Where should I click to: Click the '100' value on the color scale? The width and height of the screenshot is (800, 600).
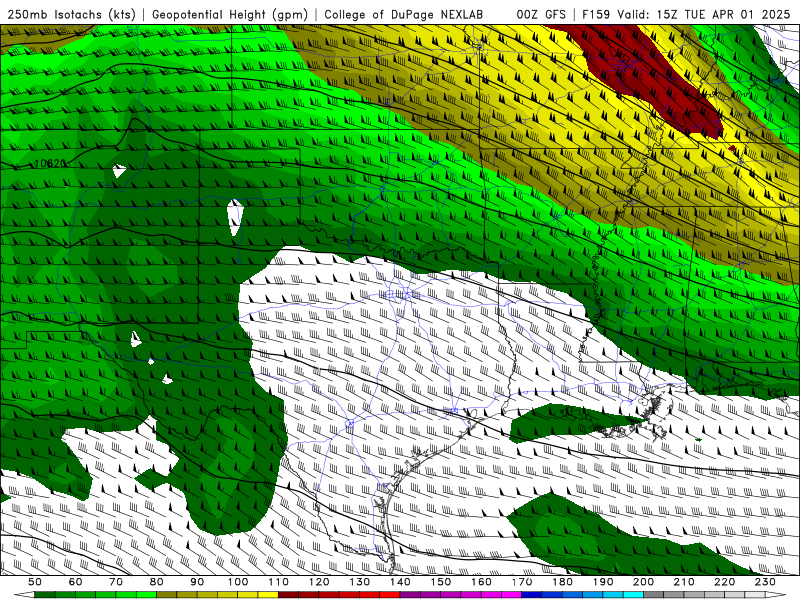tap(238, 582)
